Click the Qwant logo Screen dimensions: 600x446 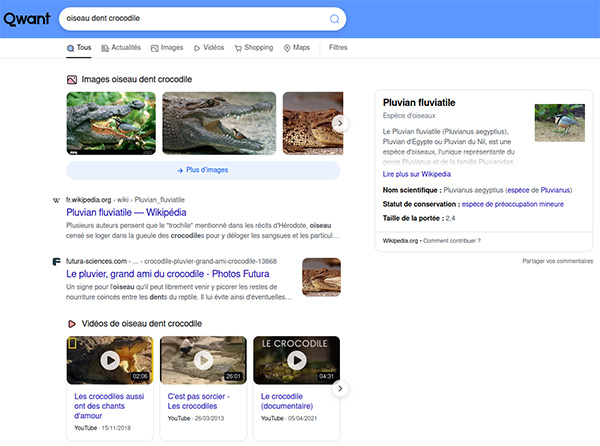[x=27, y=19]
